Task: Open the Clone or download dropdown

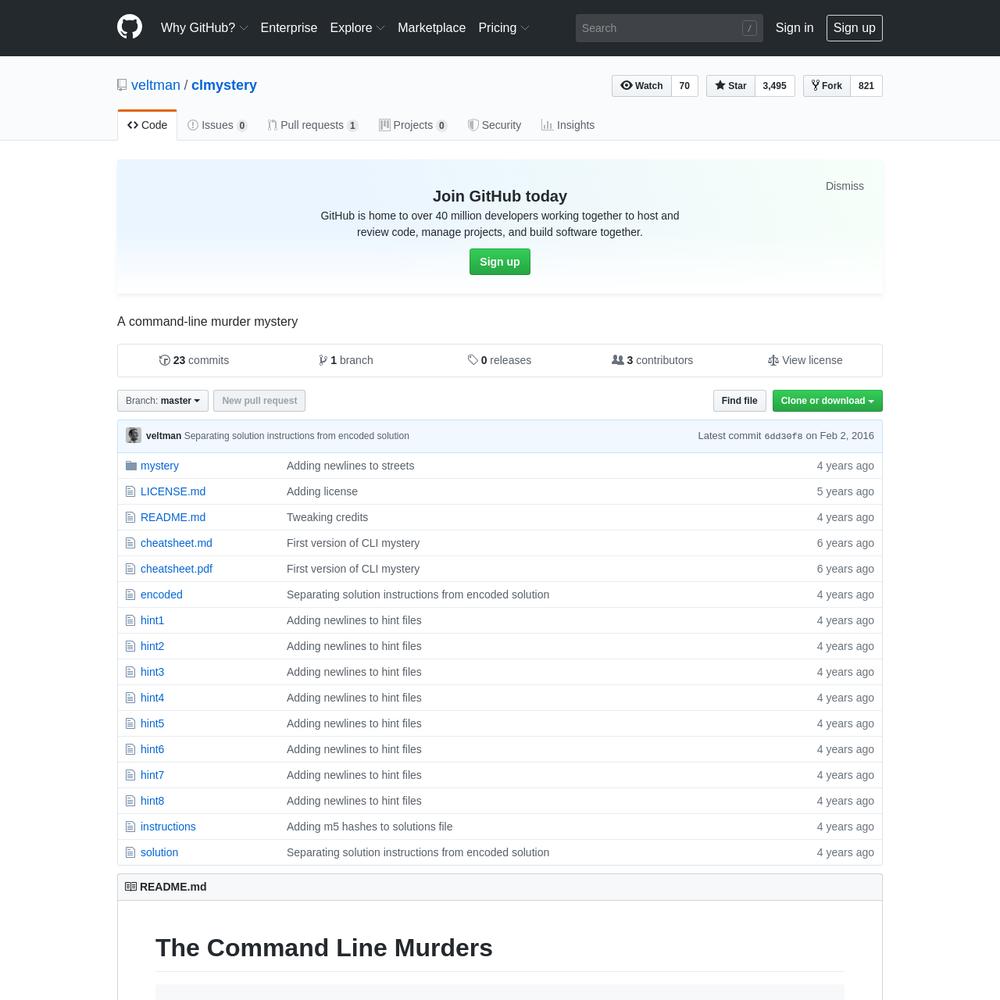Action: click(x=827, y=401)
